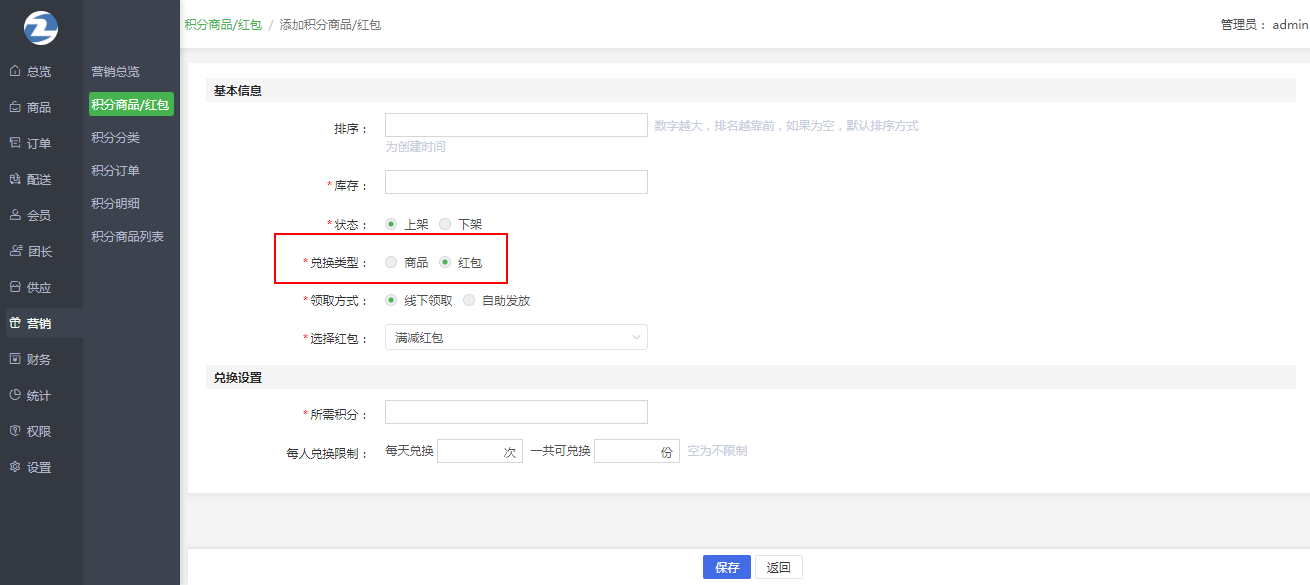Click 管理员 admin account label

[x=1264, y=25]
